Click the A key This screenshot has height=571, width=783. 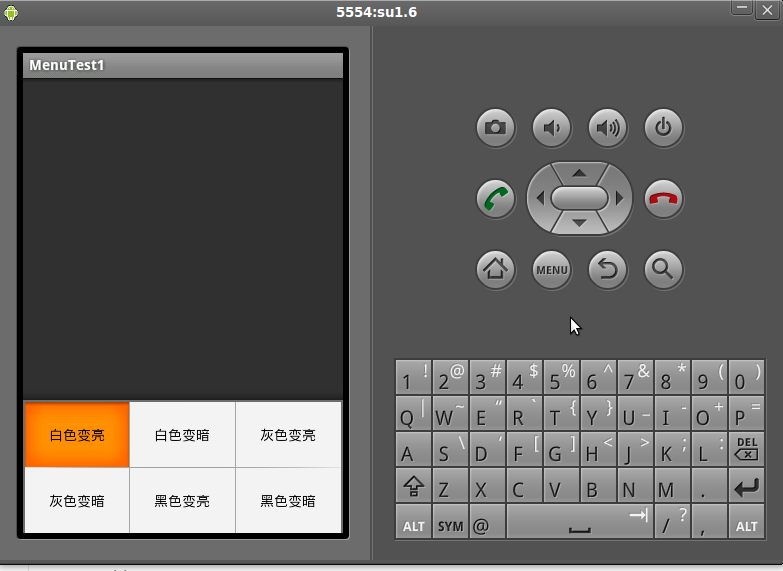(413, 449)
